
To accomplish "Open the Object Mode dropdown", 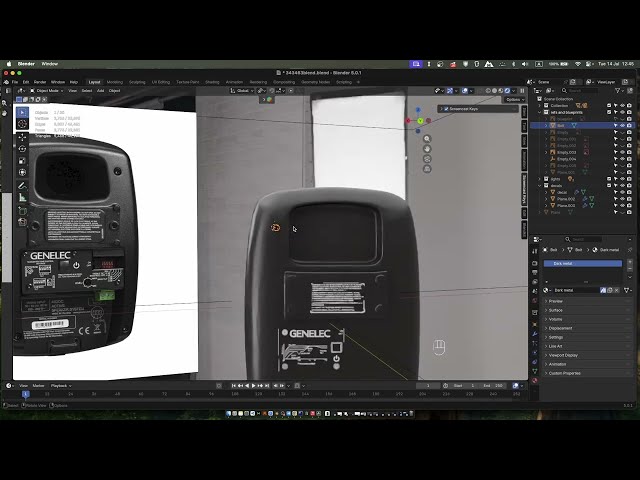I will (x=47, y=91).
